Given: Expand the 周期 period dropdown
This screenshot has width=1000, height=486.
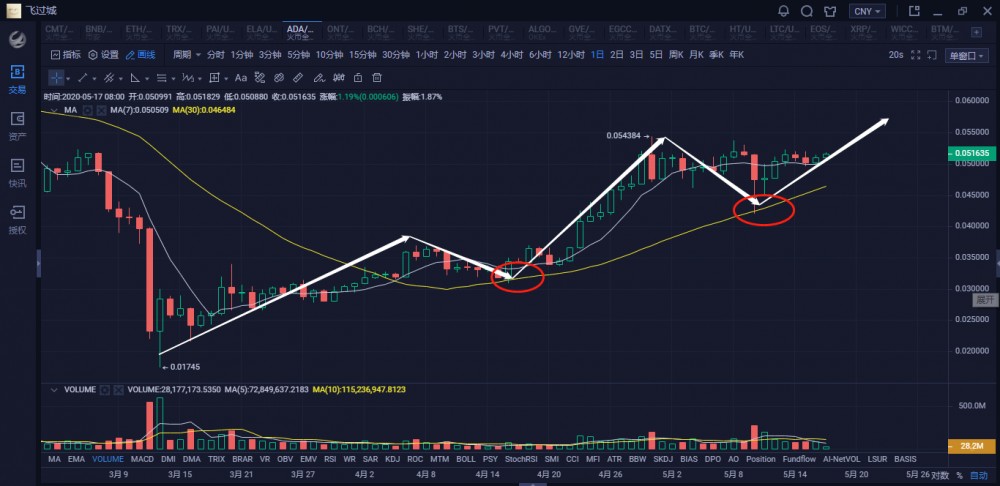Looking at the screenshot, I should click(185, 54).
